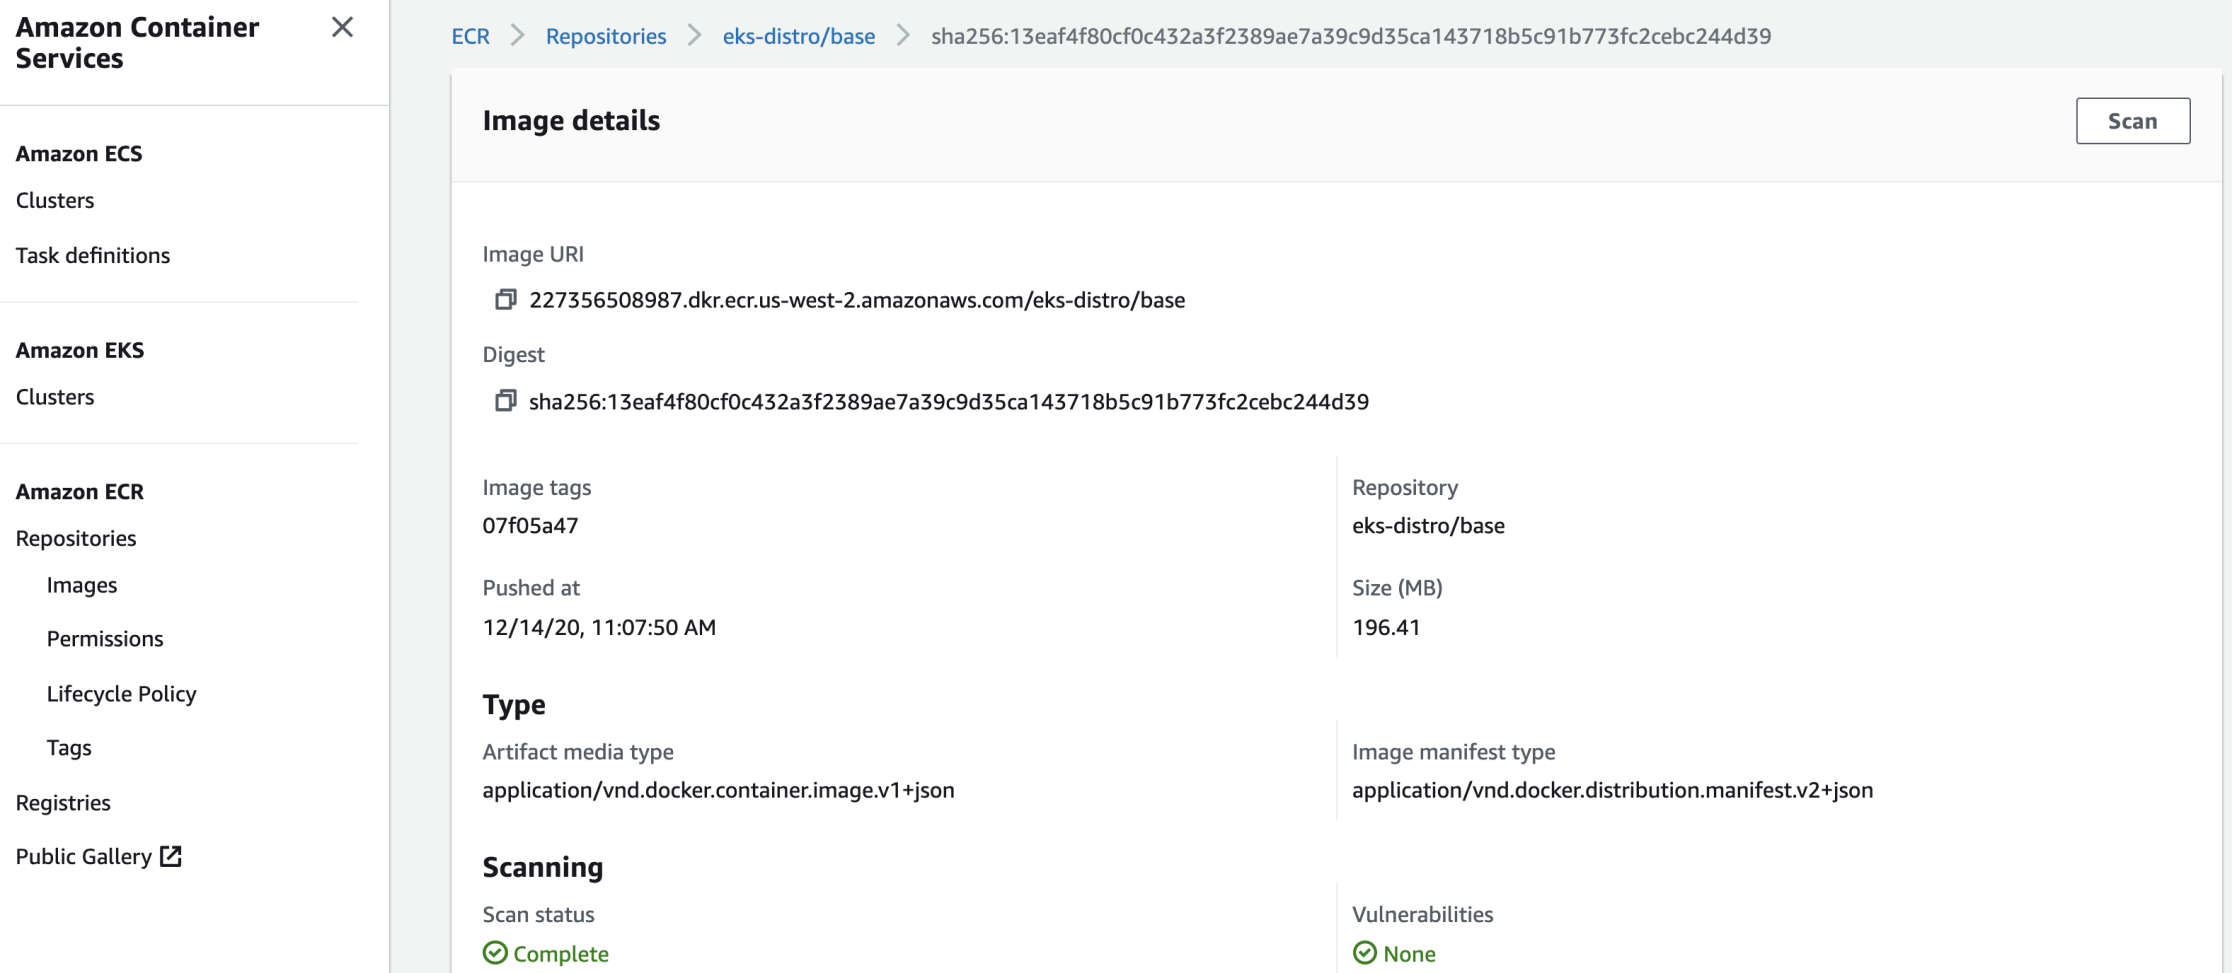Open the eks-distro/base repository link
The width and height of the screenshot is (2232, 973).
tap(798, 36)
